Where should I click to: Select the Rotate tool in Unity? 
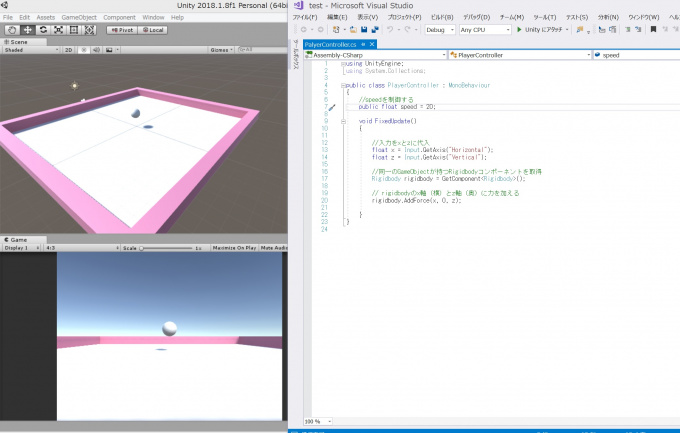[43, 30]
